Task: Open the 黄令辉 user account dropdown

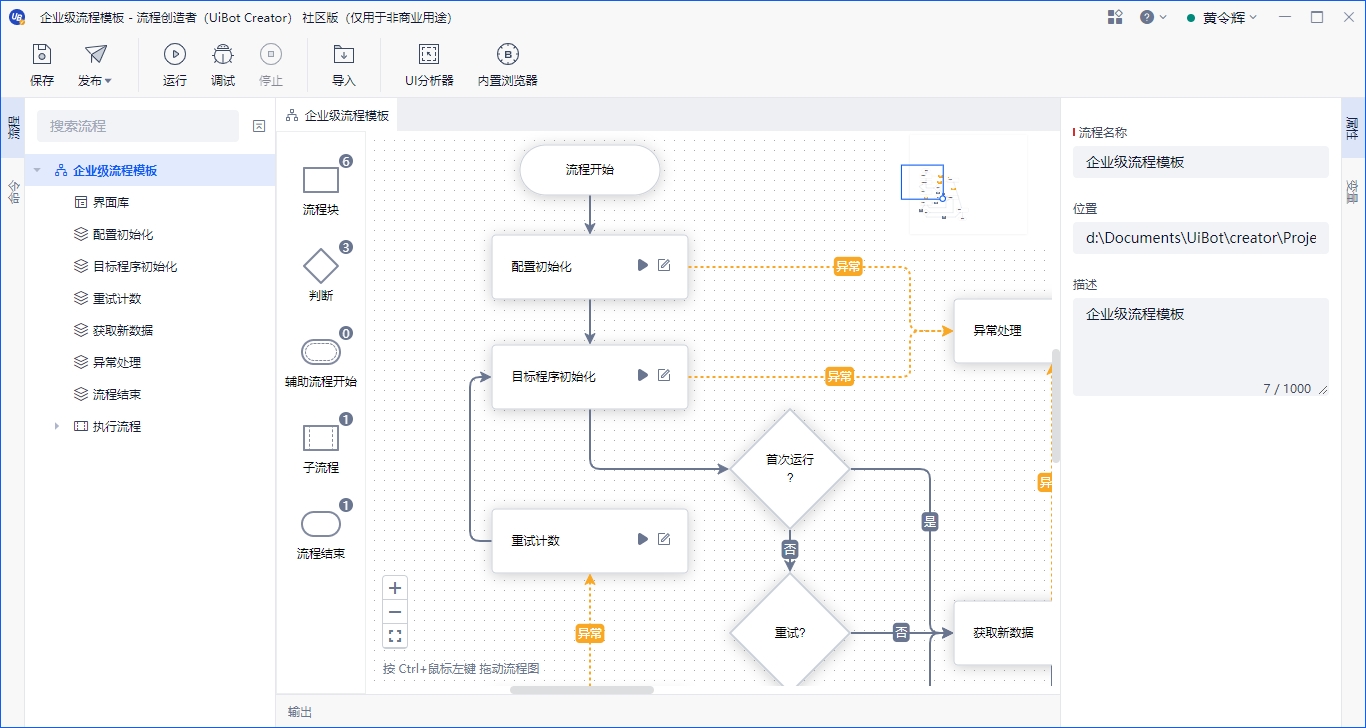Action: (x=1222, y=17)
